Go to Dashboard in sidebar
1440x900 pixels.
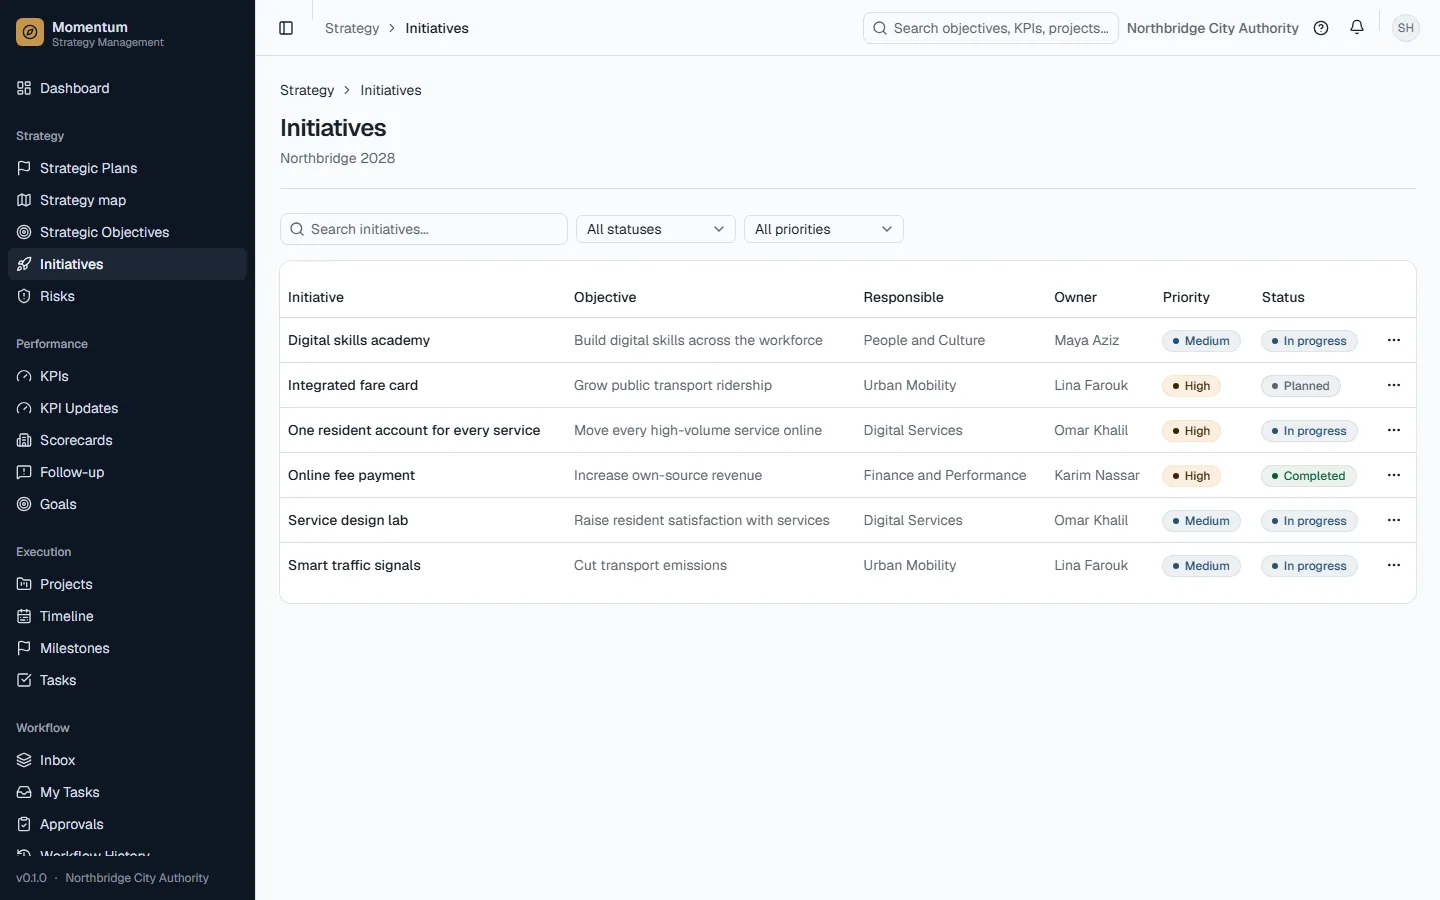point(127,88)
